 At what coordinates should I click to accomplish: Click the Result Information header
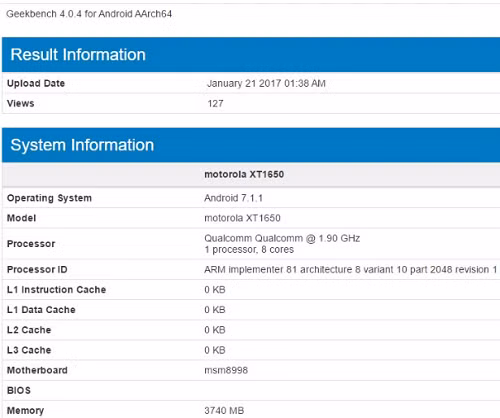tap(78, 55)
